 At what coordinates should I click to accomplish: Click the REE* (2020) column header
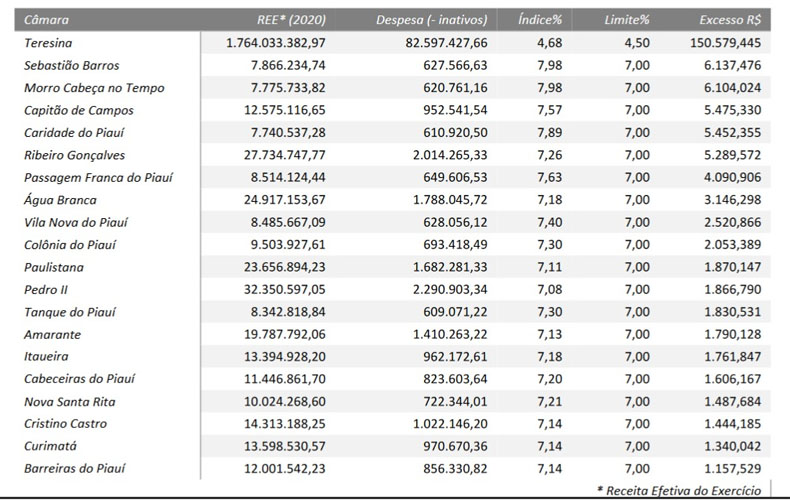pos(291,20)
